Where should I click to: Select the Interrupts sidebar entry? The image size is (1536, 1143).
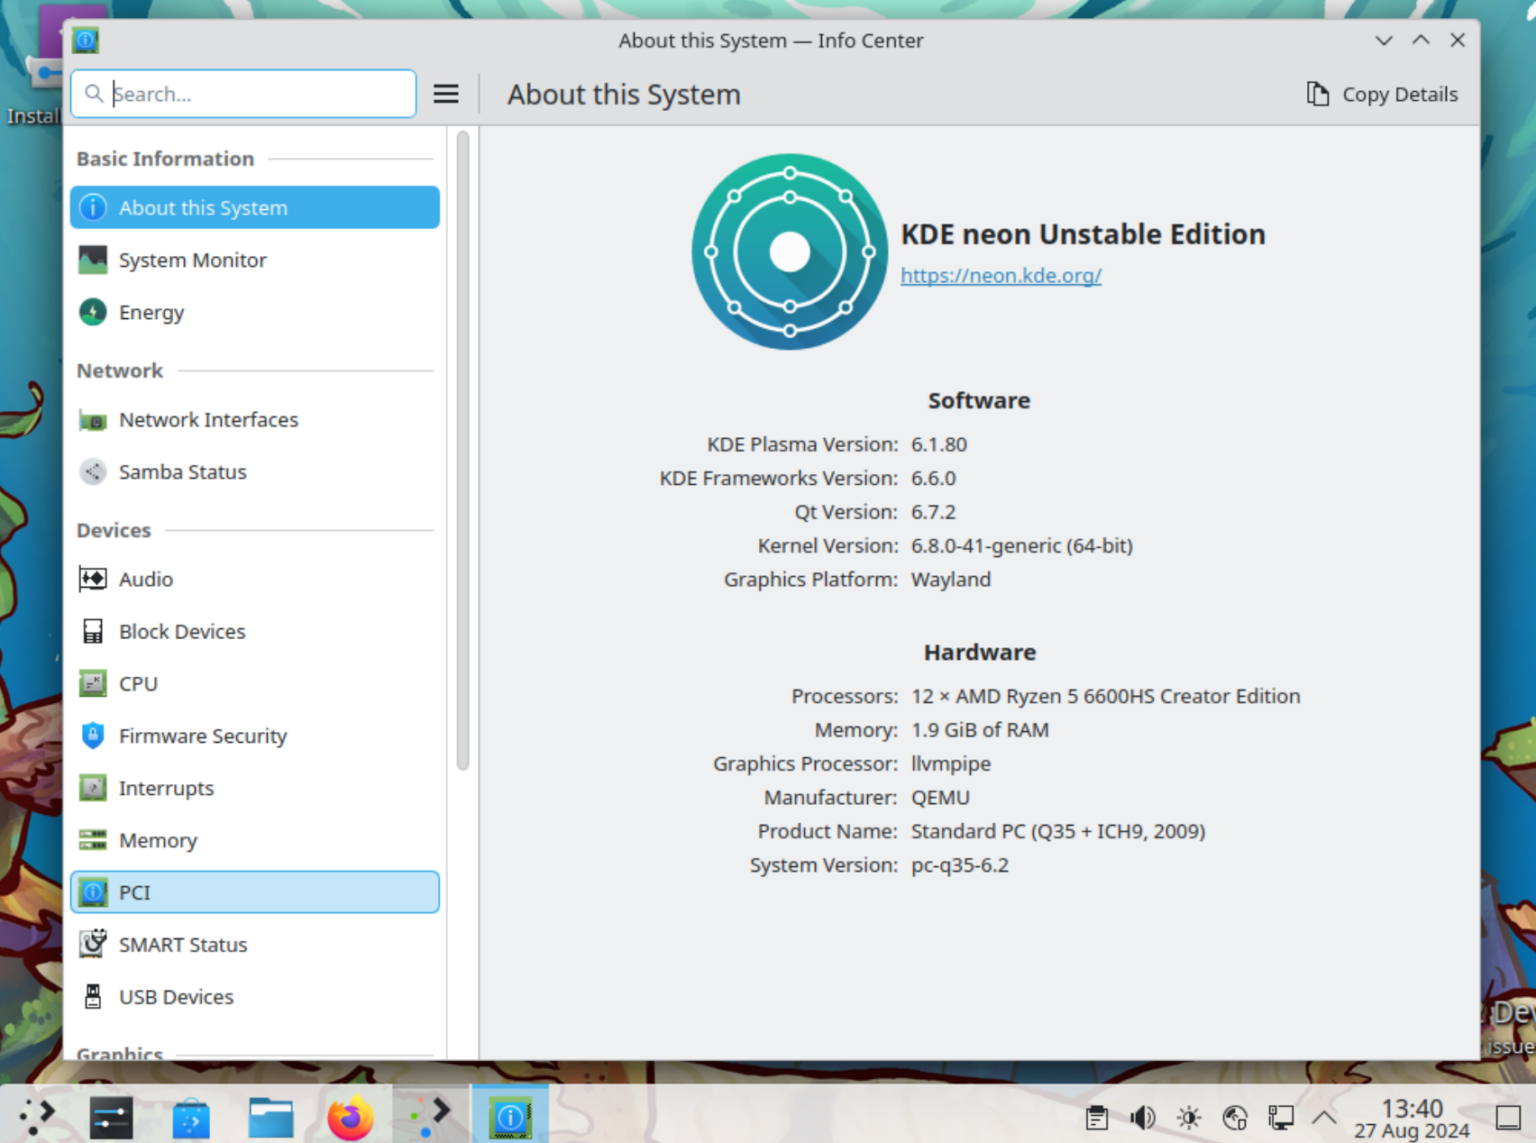[x=166, y=788]
